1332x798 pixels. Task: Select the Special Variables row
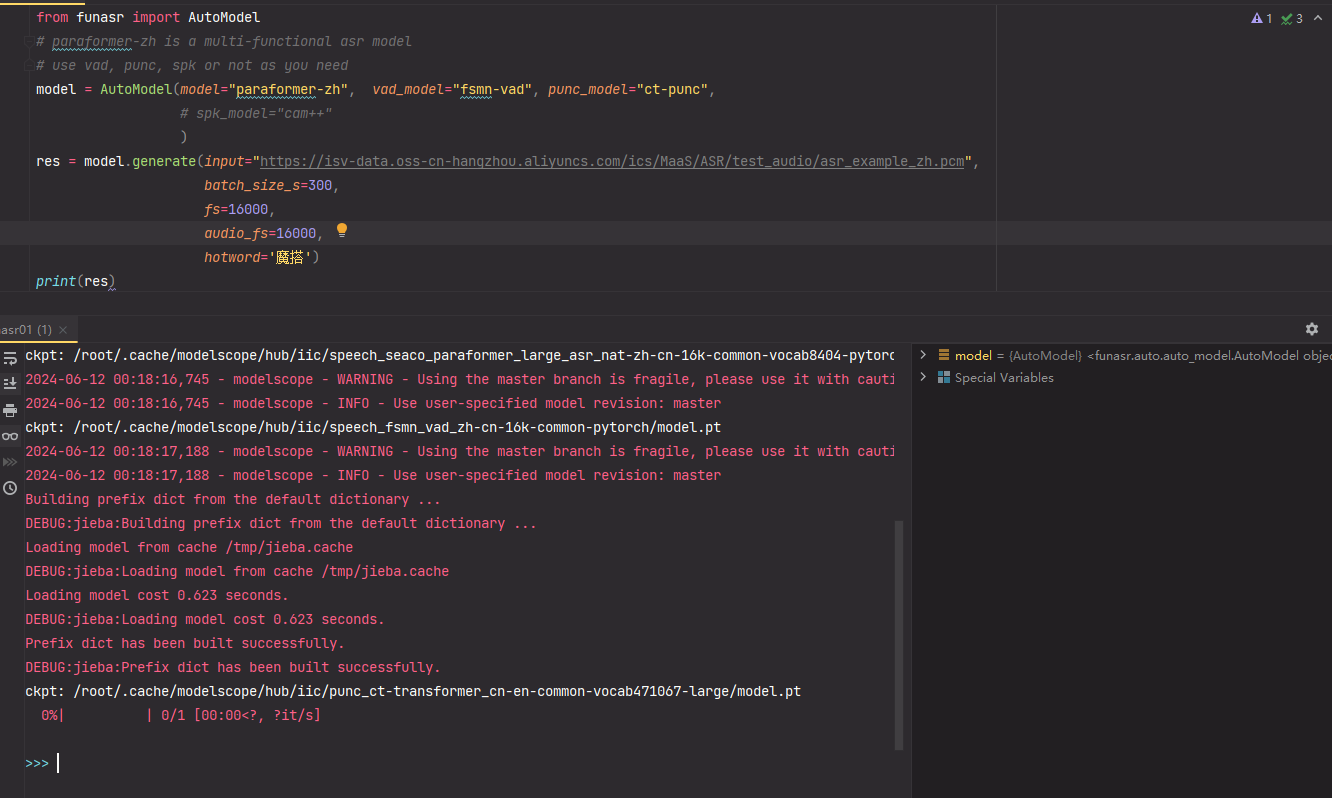[x=1123, y=378]
